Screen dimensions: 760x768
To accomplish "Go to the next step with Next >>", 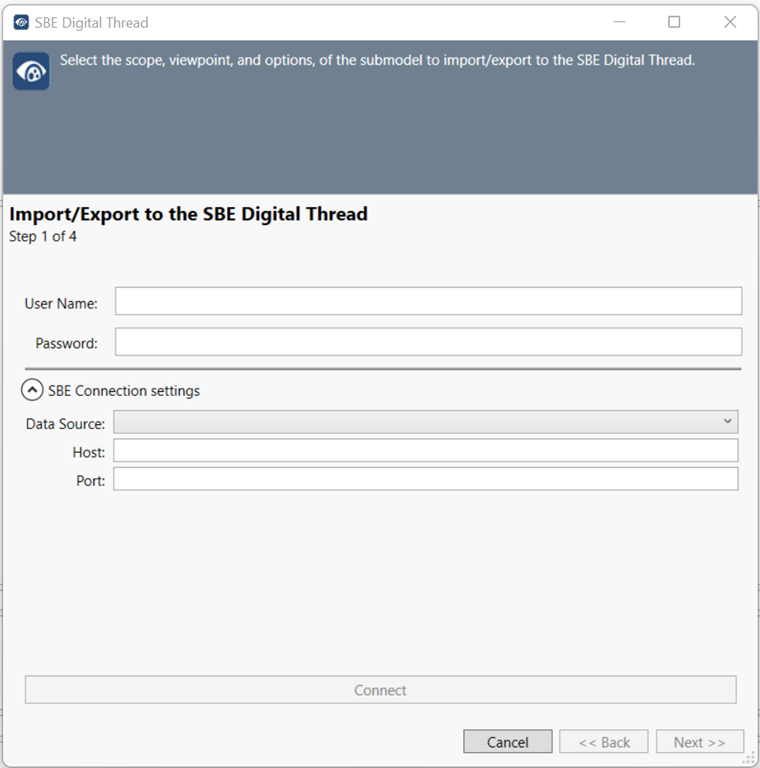I will [x=699, y=742].
